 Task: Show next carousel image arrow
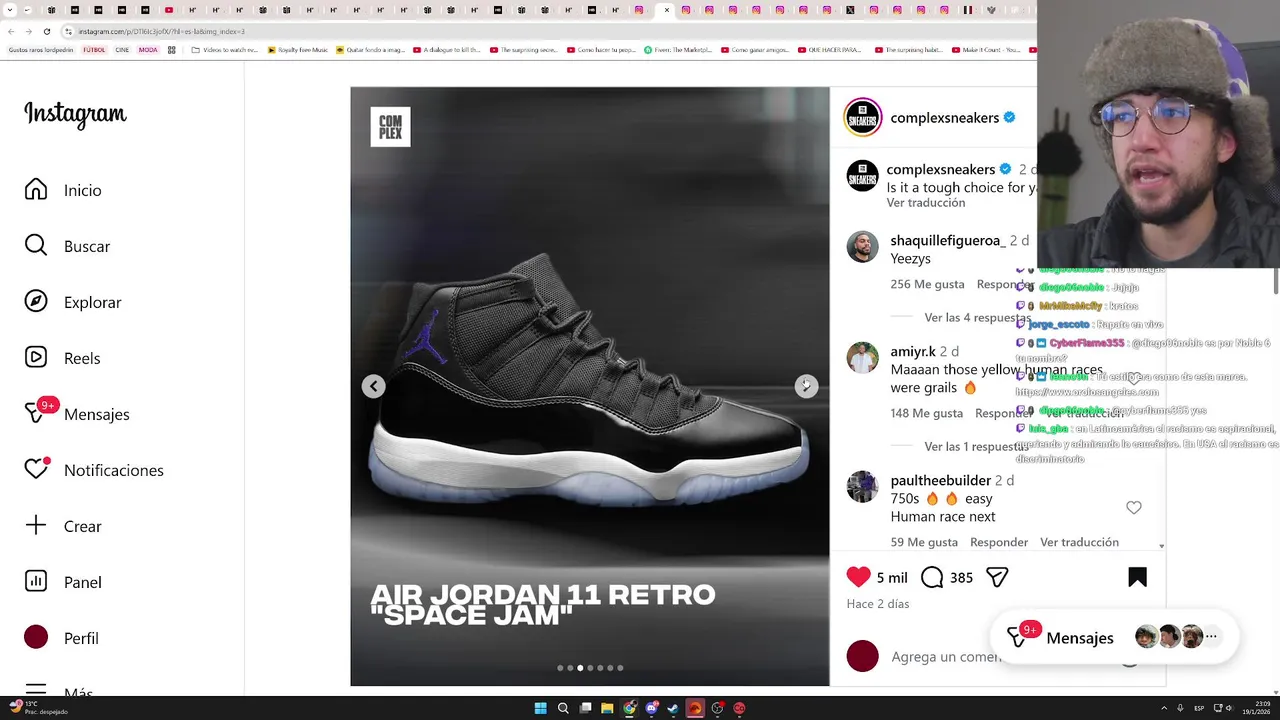[x=806, y=386]
